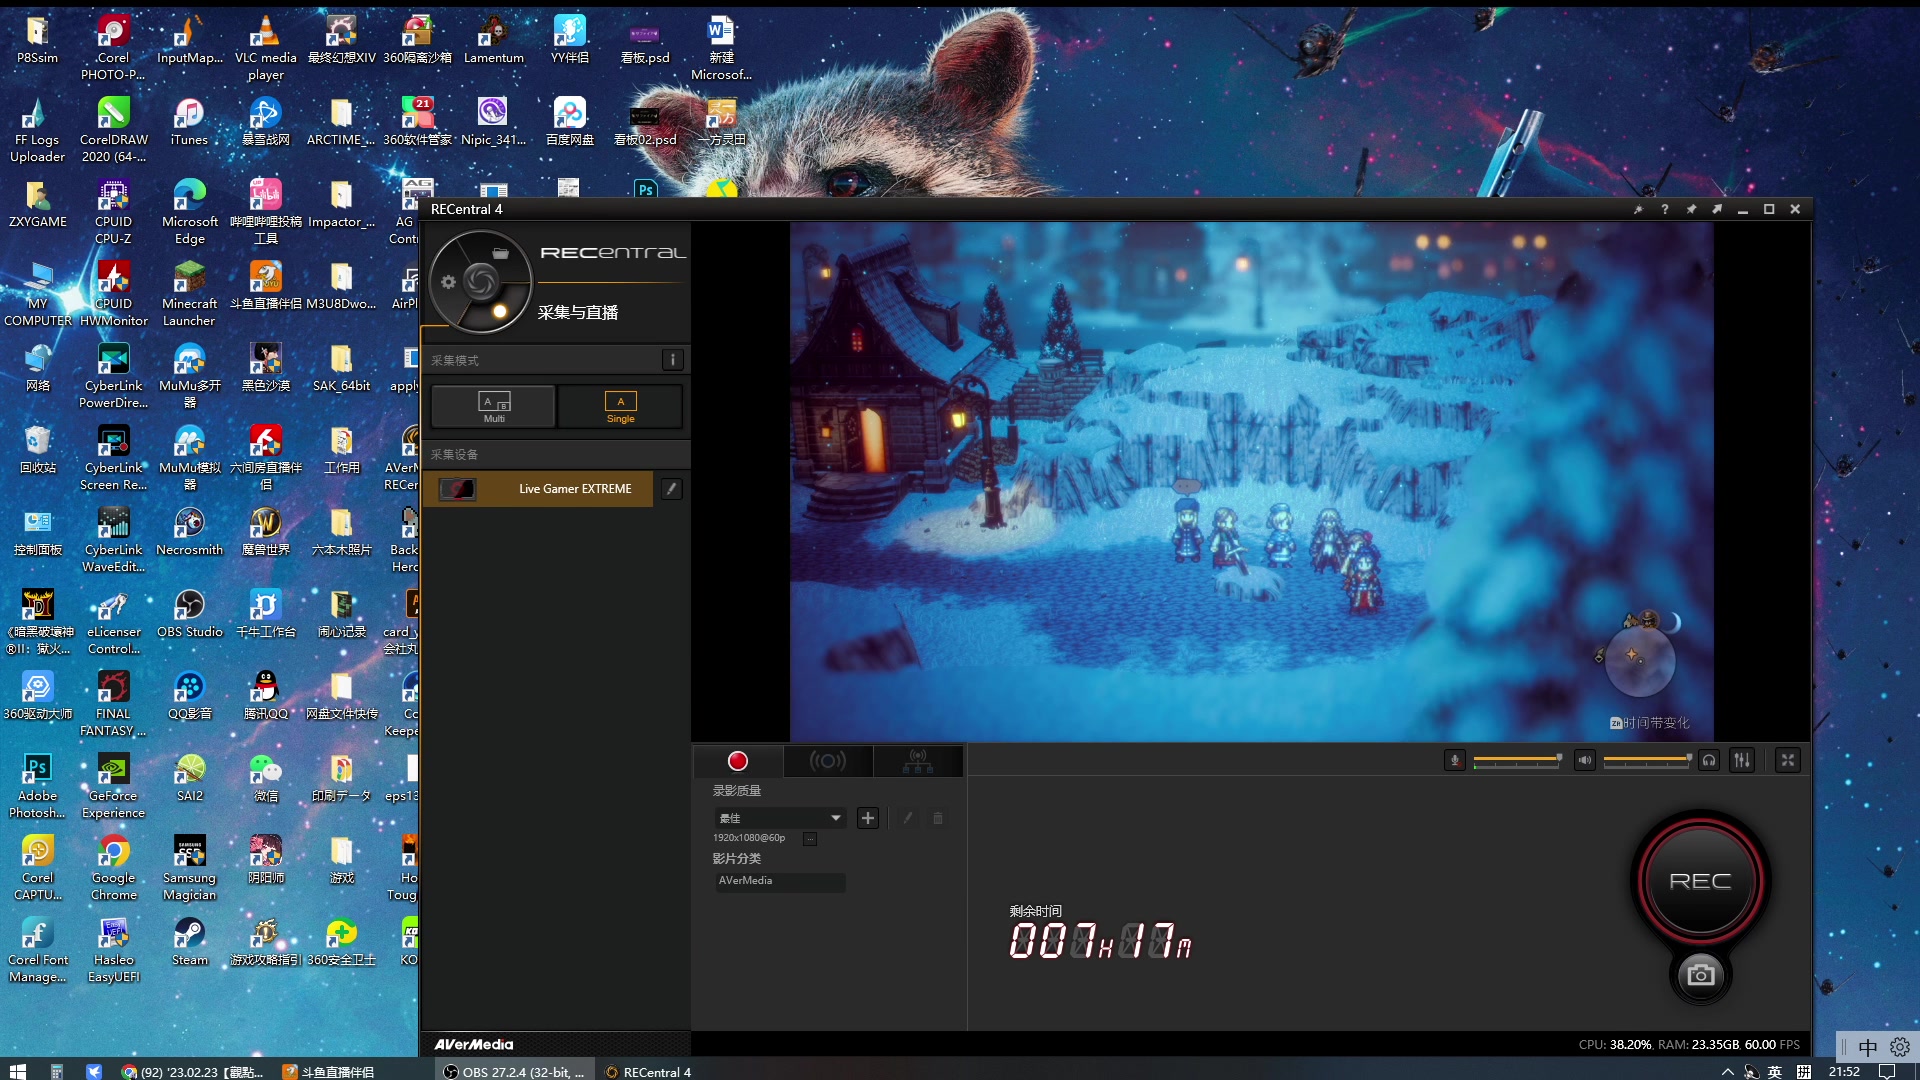Expand 采集模式 capture mode options
This screenshot has width=1920, height=1080.
point(673,357)
